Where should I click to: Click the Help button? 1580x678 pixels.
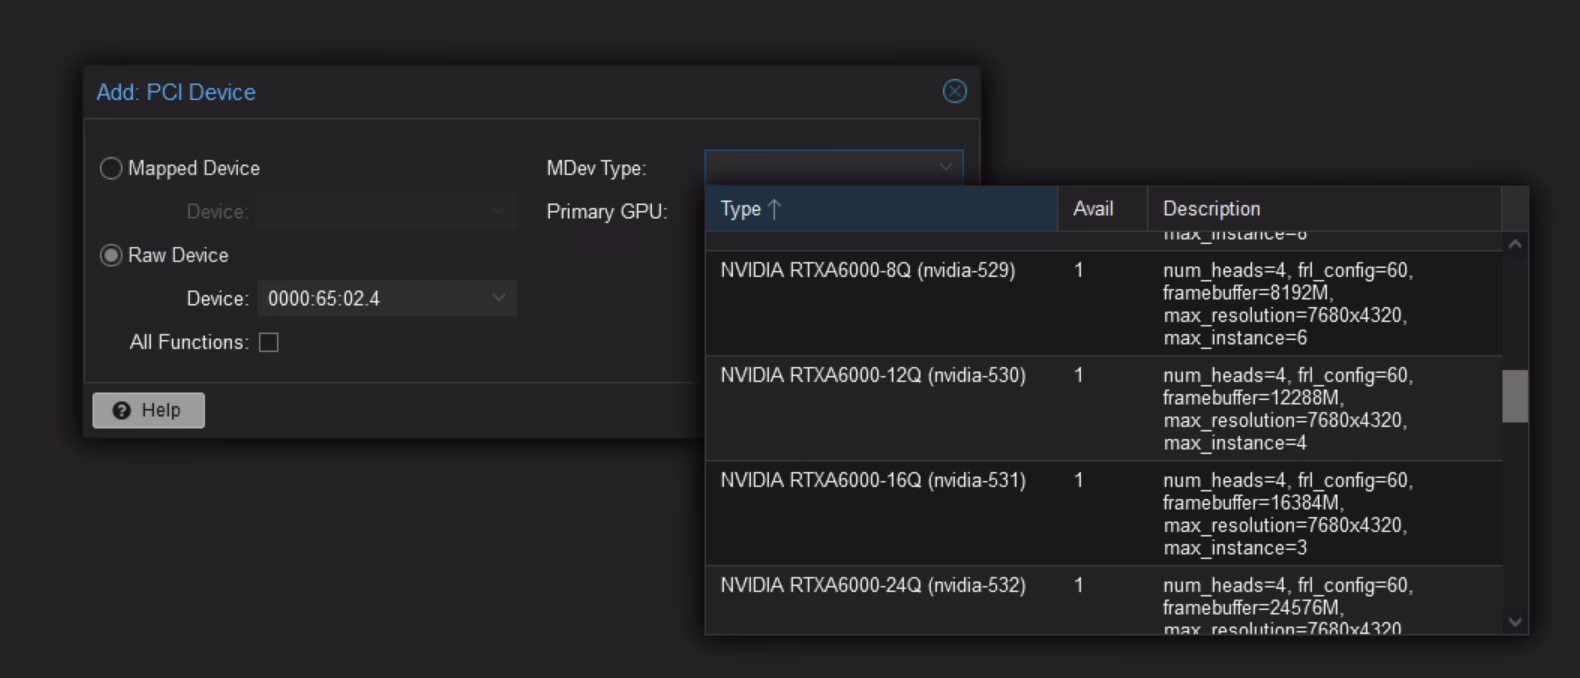coord(148,410)
